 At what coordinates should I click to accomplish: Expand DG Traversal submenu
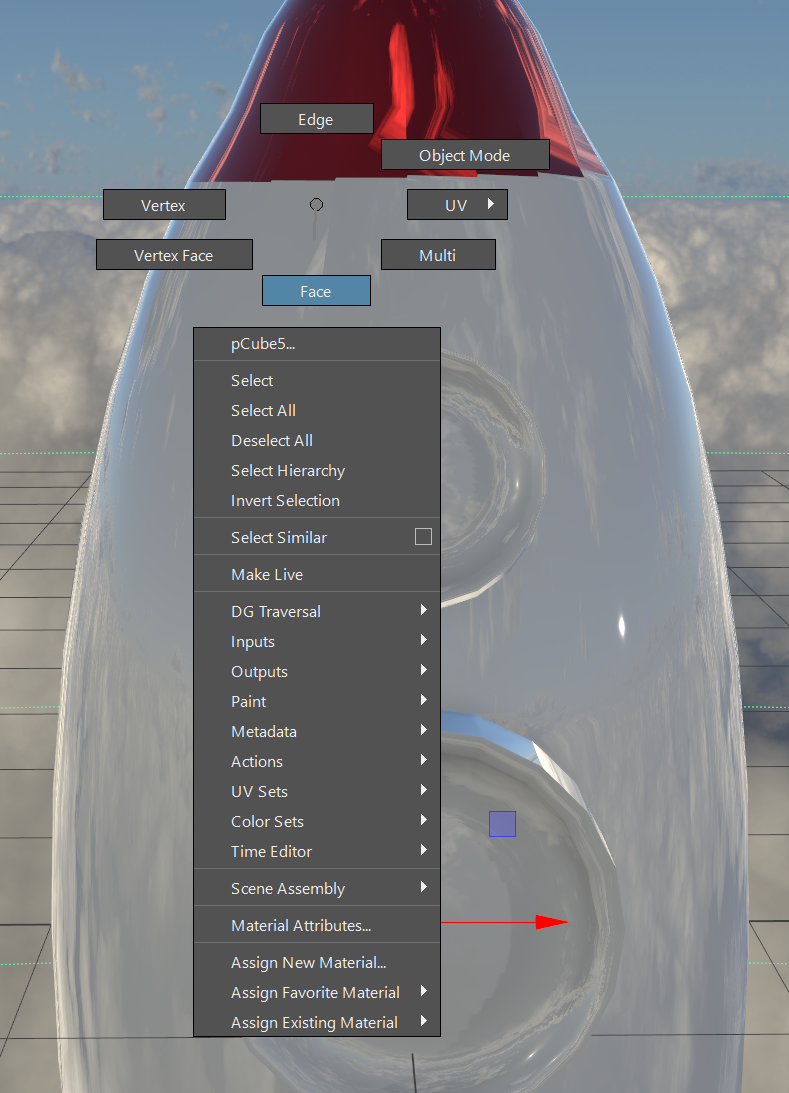point(317,611)
